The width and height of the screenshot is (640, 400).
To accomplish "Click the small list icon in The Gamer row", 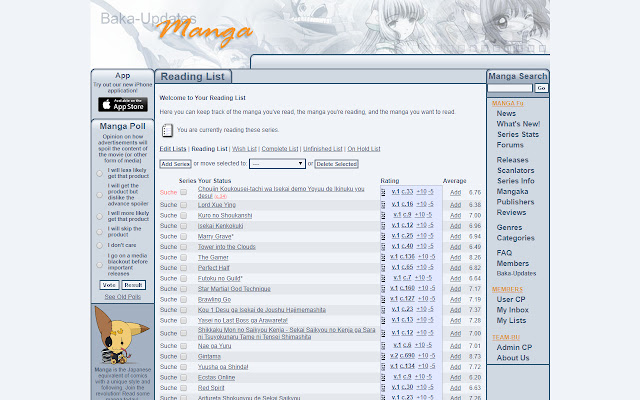I will [x=383, y=257].
